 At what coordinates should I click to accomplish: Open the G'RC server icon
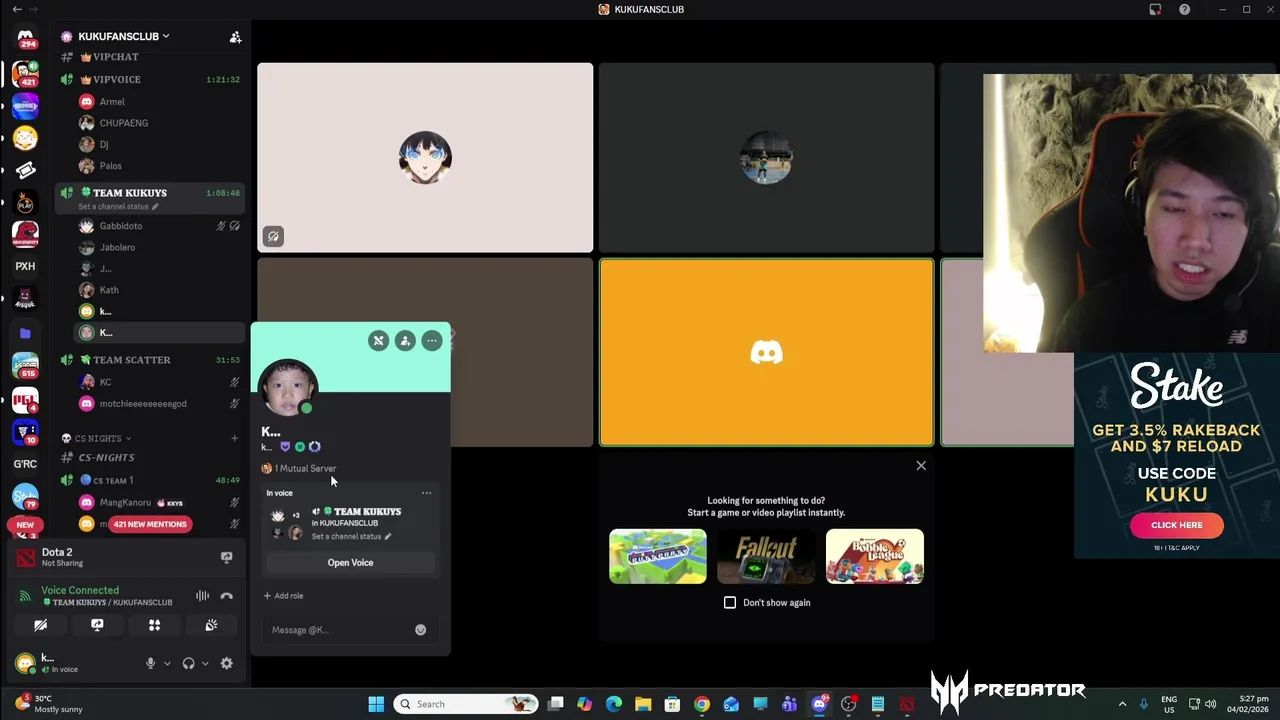(x=25, y=464)
